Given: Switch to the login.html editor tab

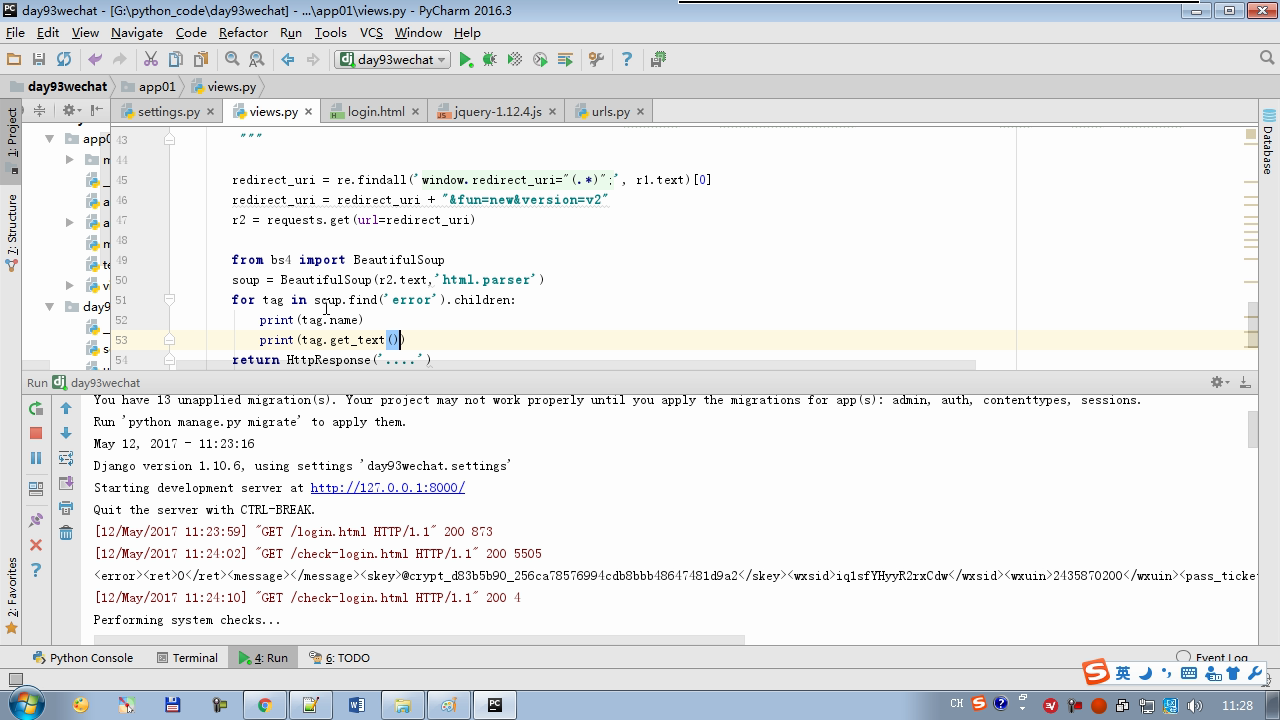Looking at the screenshot, I should click(x=375, y=111).
